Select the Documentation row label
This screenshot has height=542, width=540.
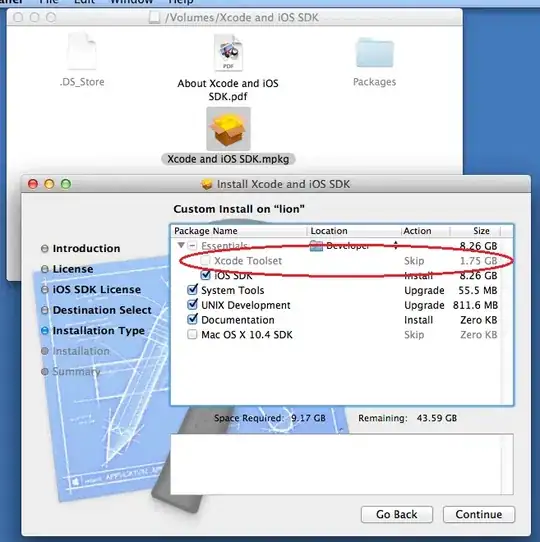click(238, 320)
